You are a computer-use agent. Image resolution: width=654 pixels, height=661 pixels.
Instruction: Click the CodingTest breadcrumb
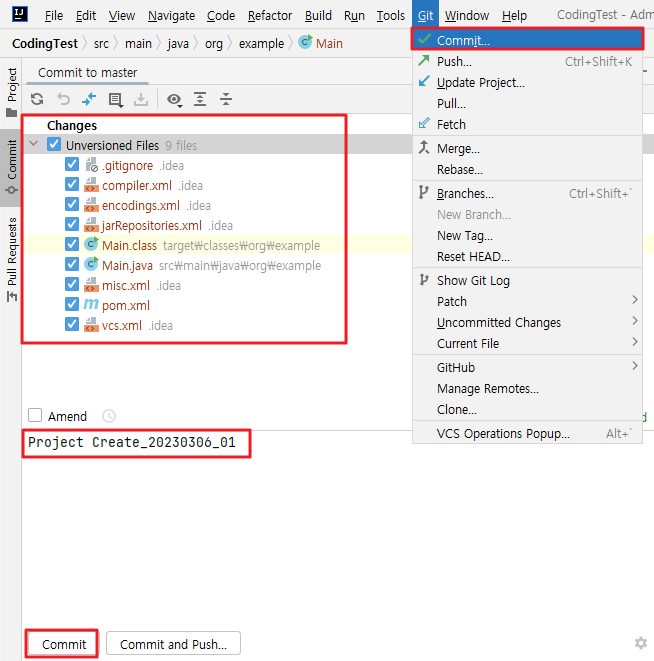click(45, 43)
